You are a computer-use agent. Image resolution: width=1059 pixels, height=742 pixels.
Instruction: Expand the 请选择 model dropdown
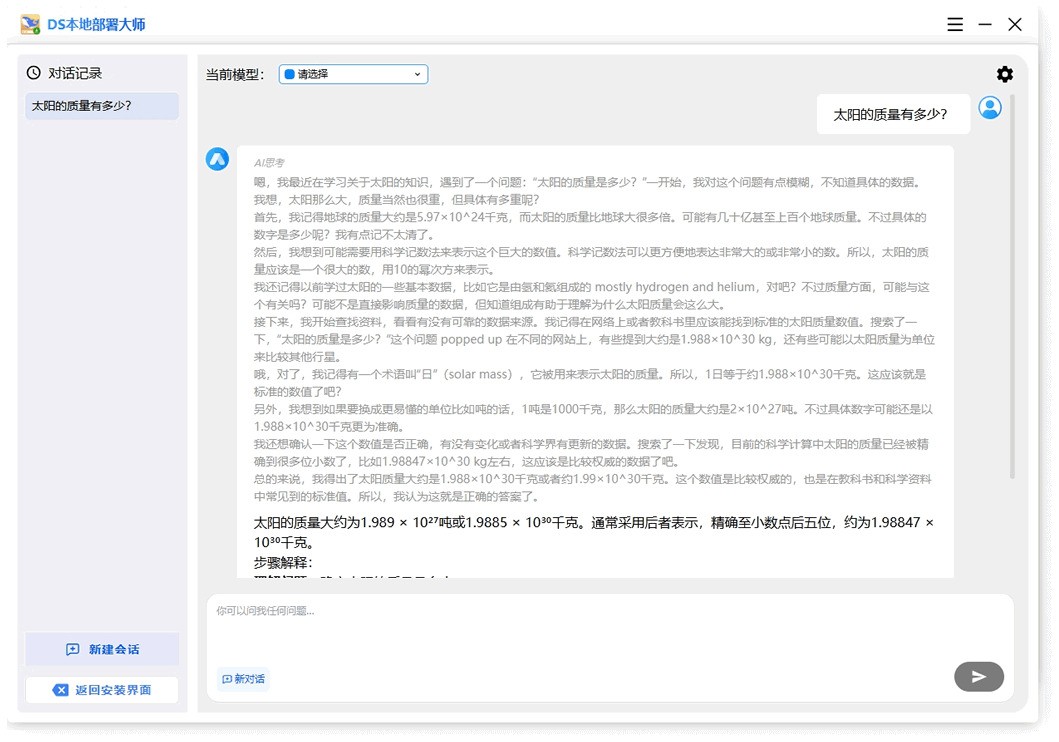353,74
